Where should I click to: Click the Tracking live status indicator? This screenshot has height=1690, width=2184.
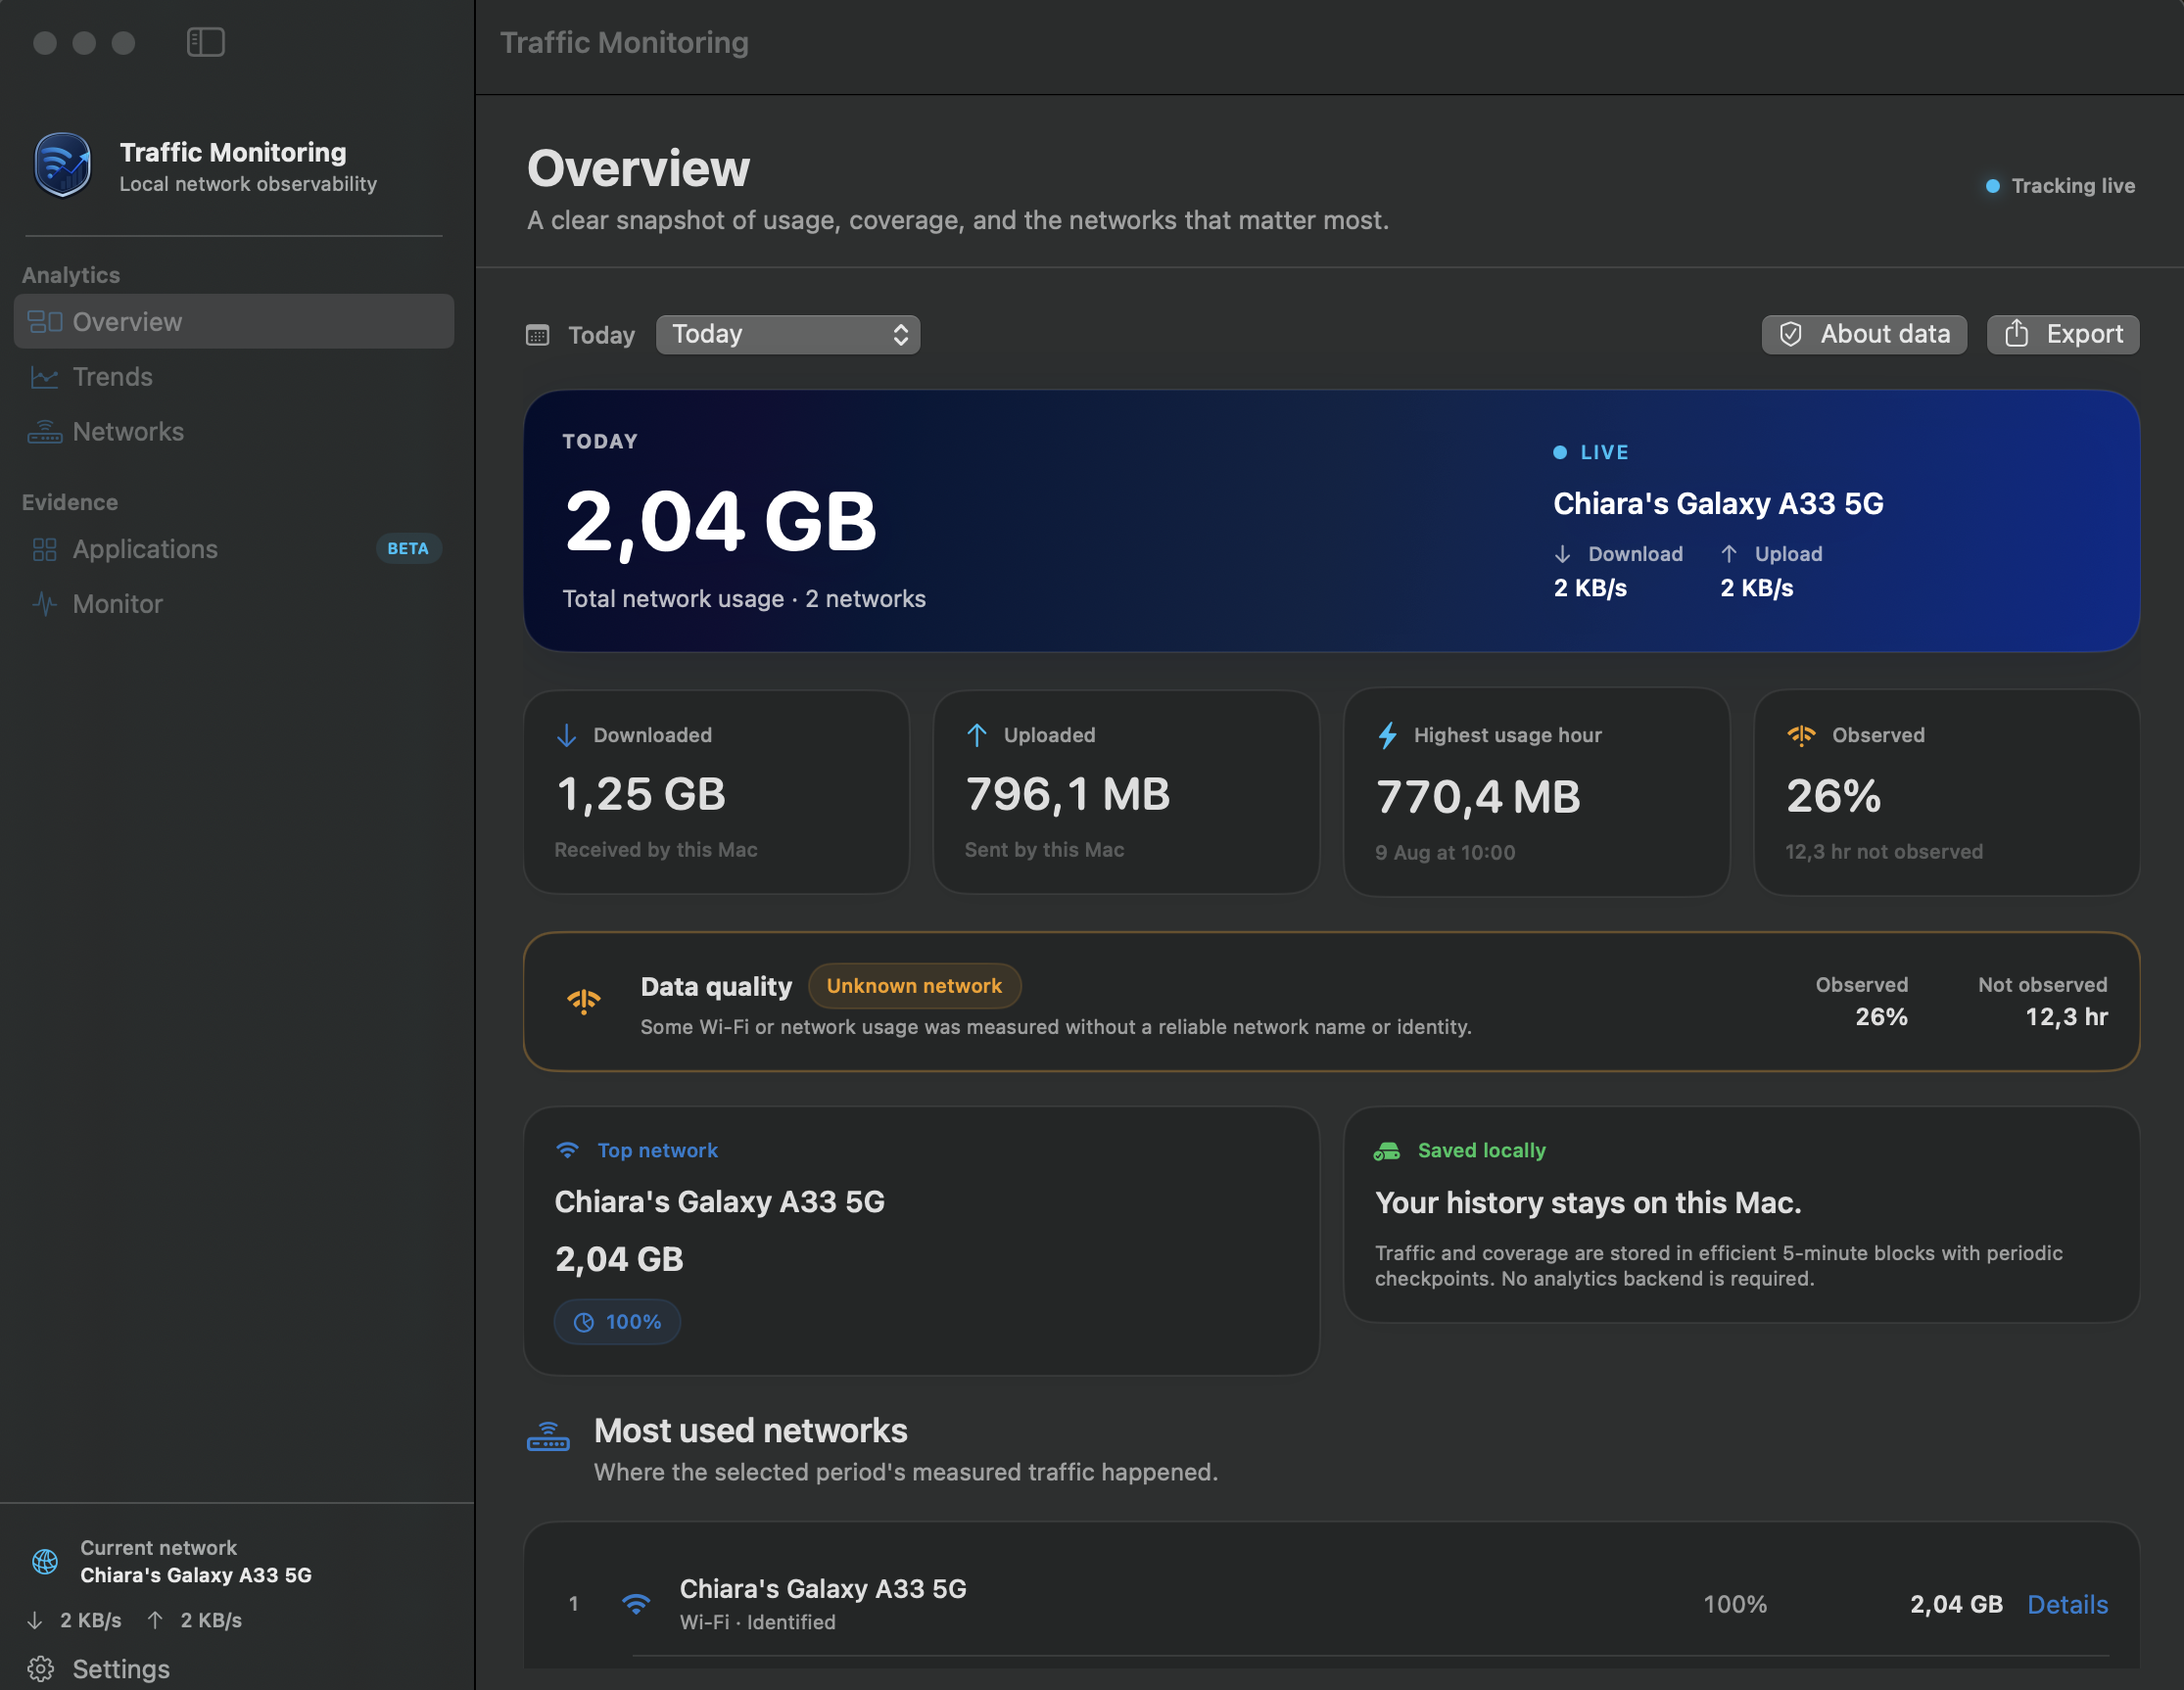point(2060,186)
